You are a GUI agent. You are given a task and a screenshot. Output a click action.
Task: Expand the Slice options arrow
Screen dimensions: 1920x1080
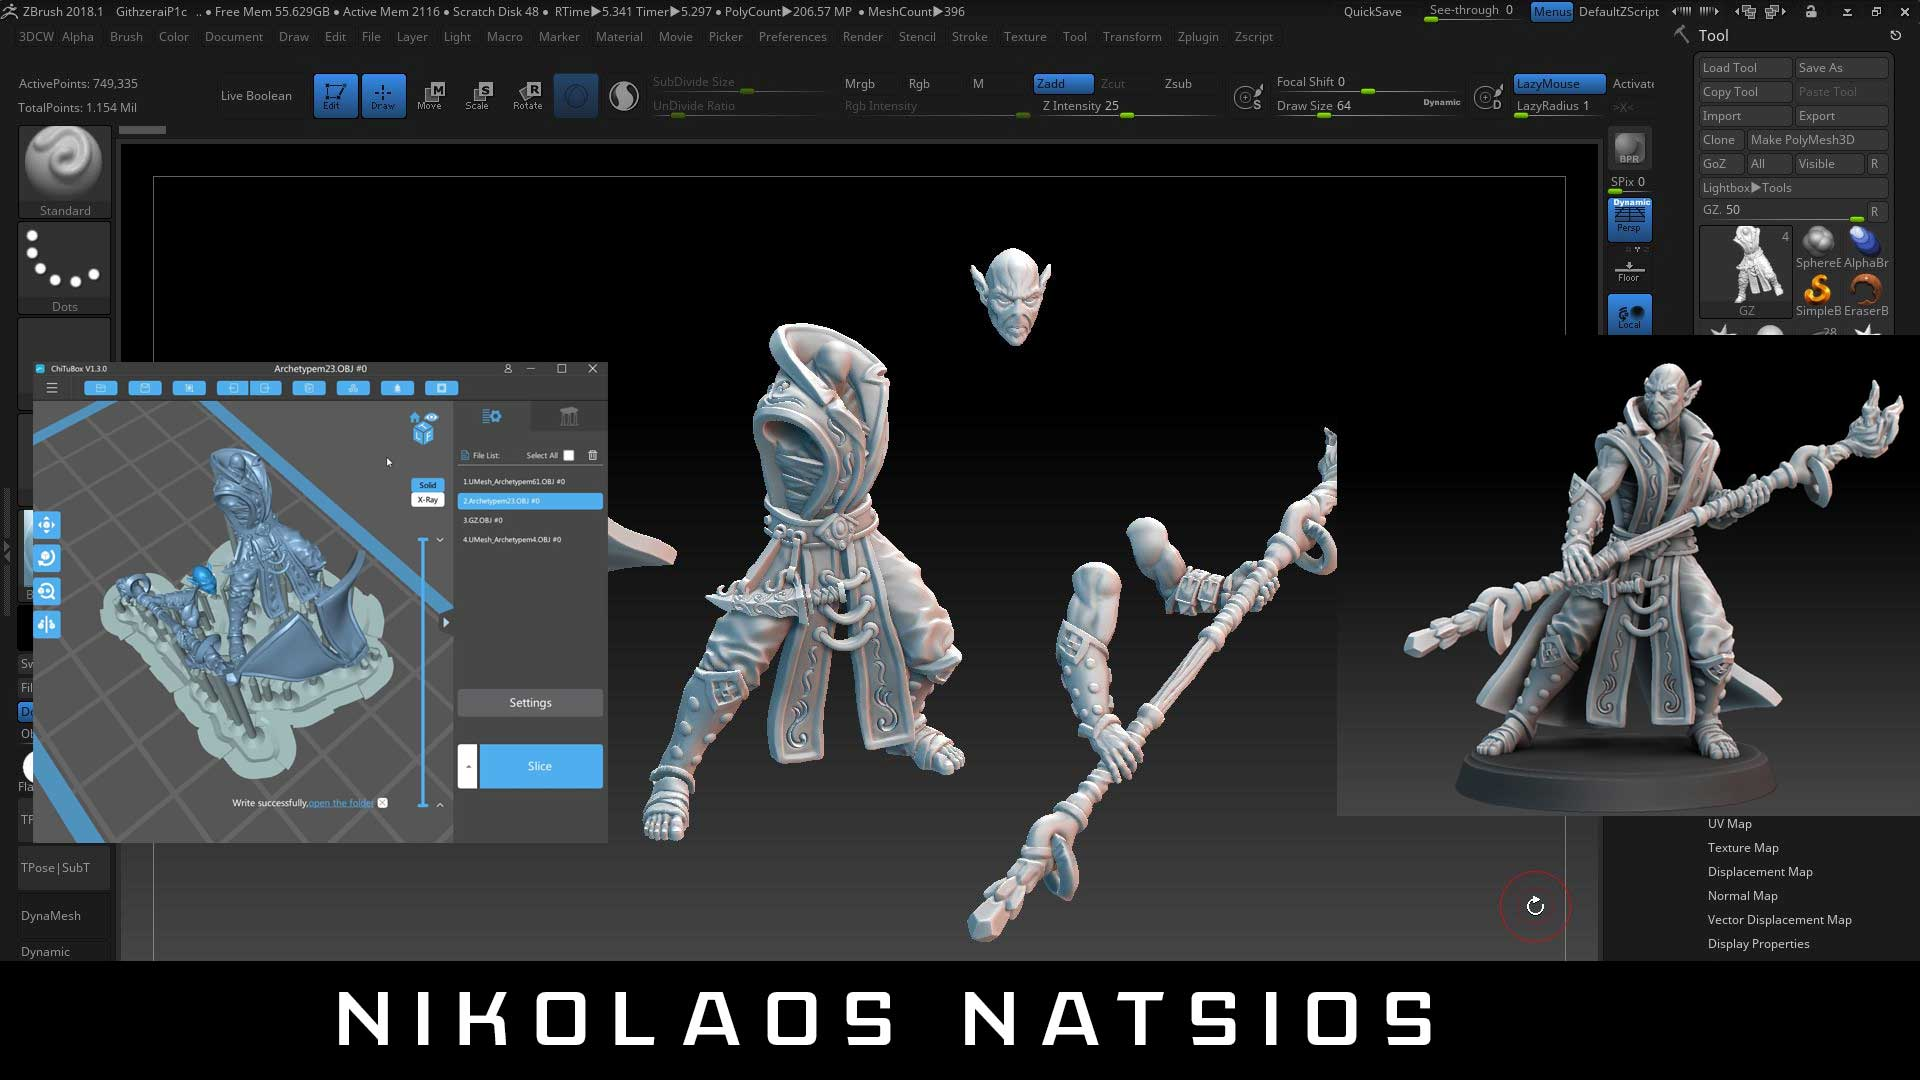coord(468,766)
